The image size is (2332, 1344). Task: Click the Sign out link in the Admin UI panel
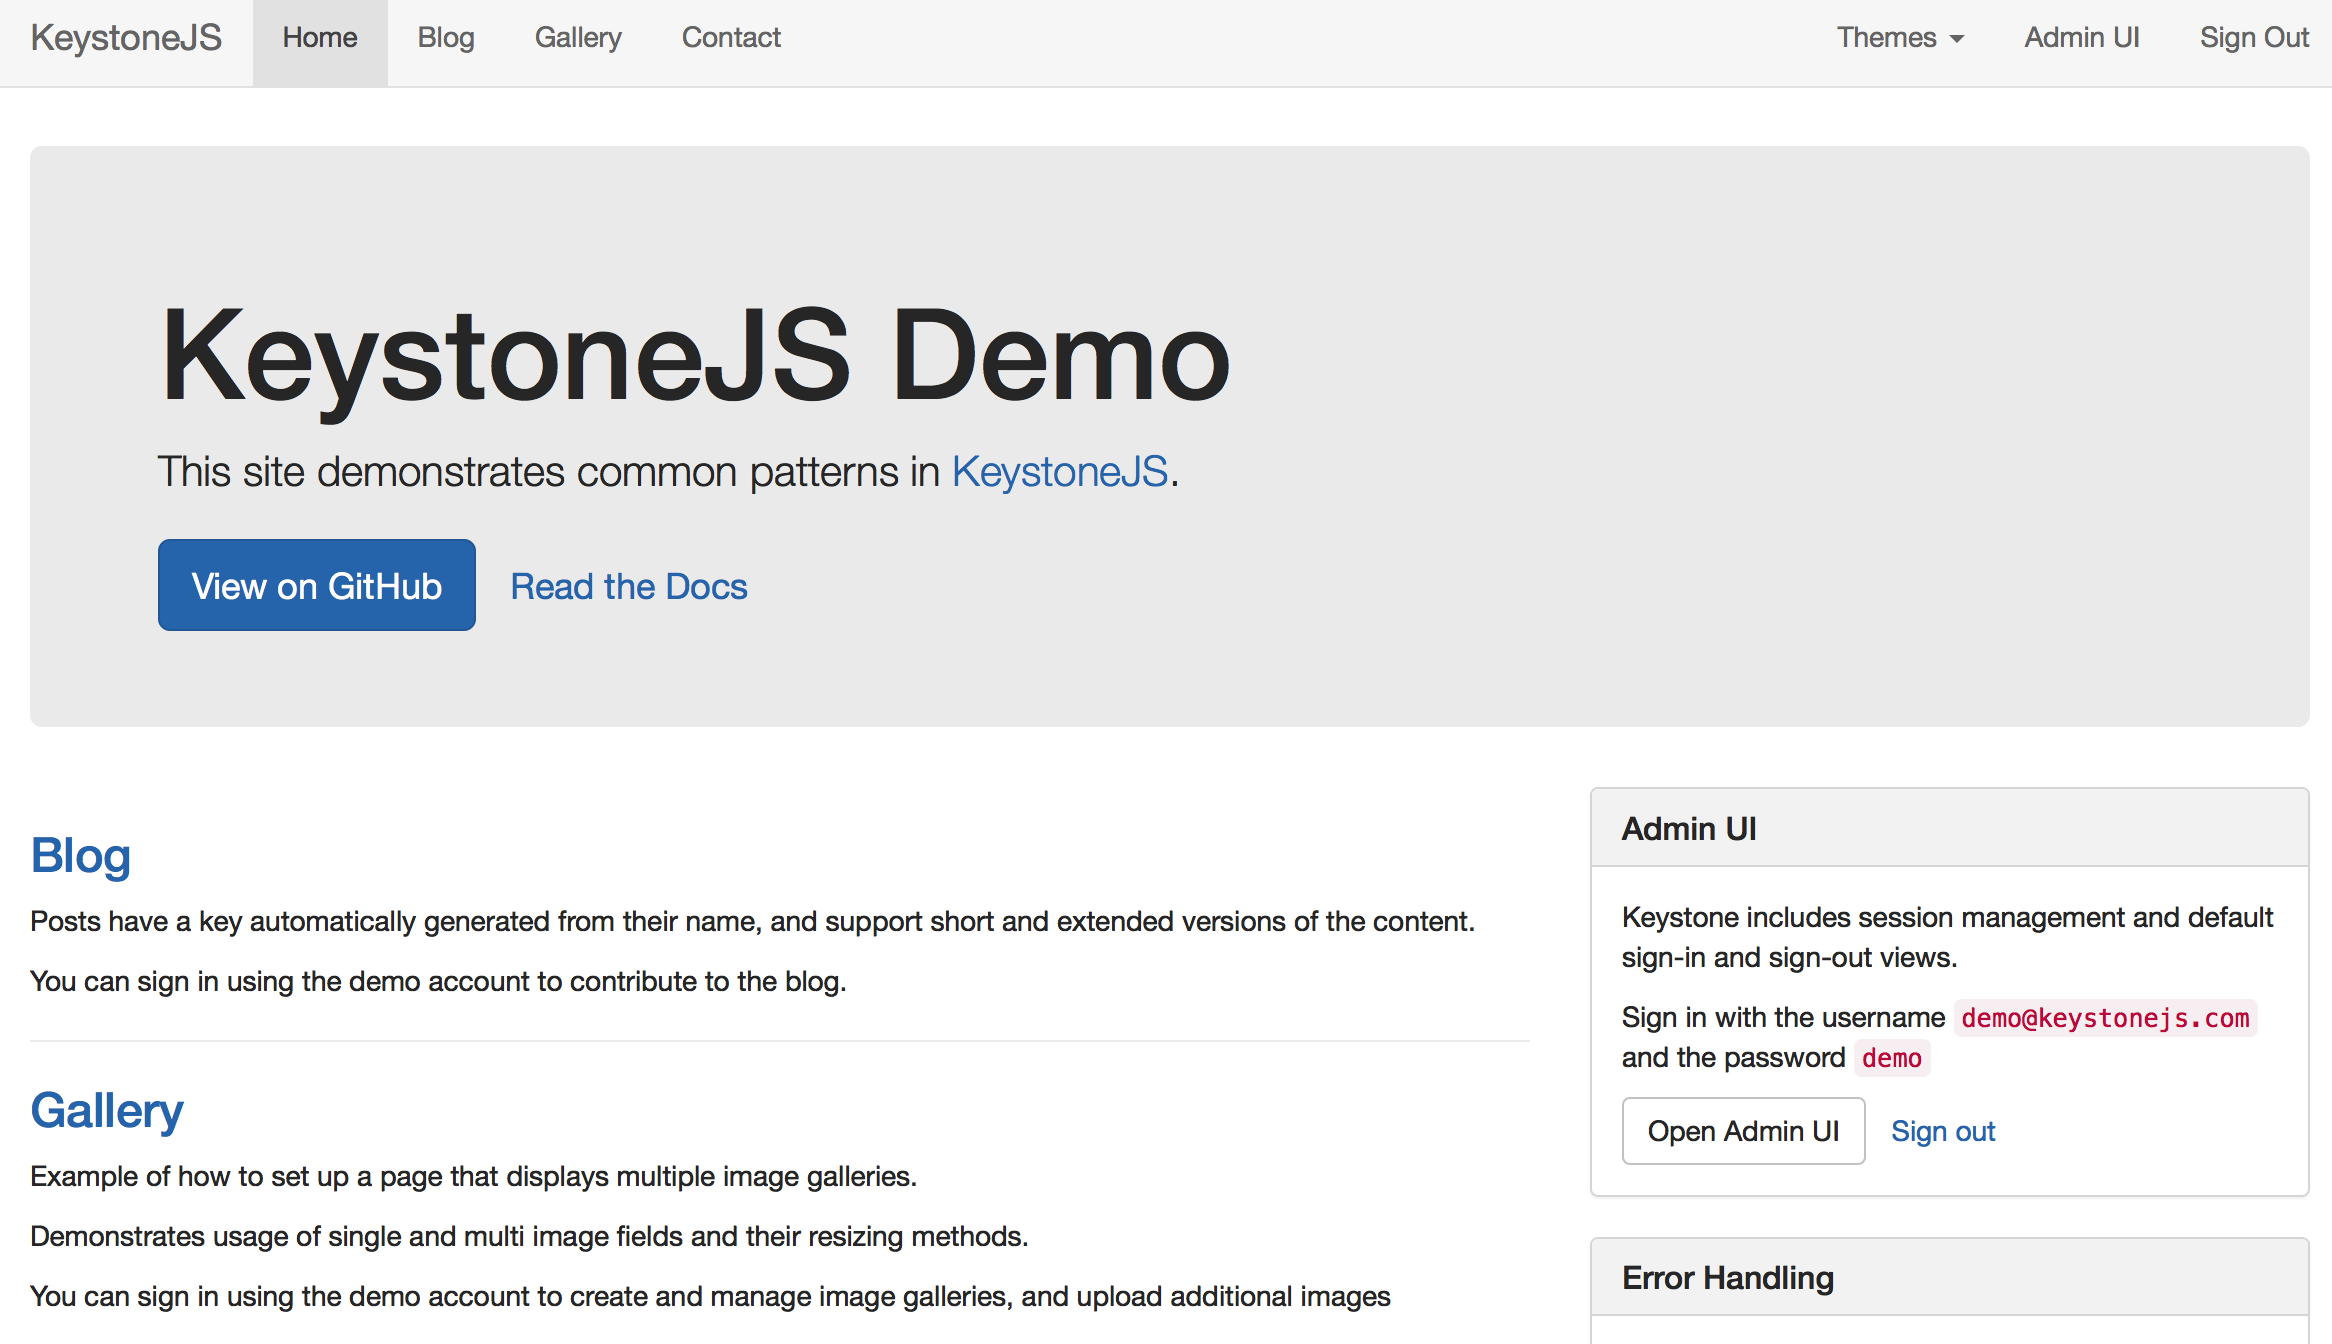(1942, 1131)
